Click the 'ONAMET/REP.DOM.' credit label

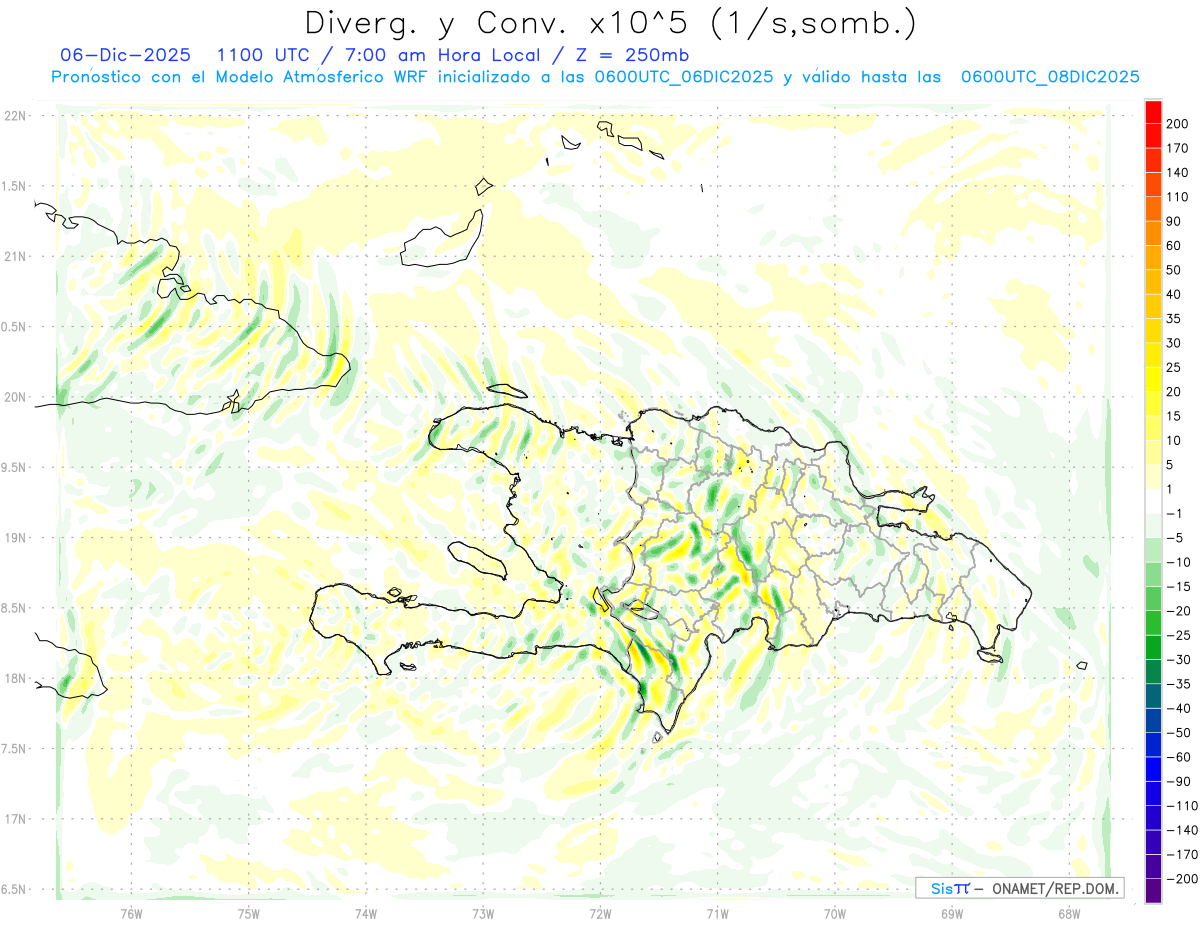click(x=1056, y=888)
